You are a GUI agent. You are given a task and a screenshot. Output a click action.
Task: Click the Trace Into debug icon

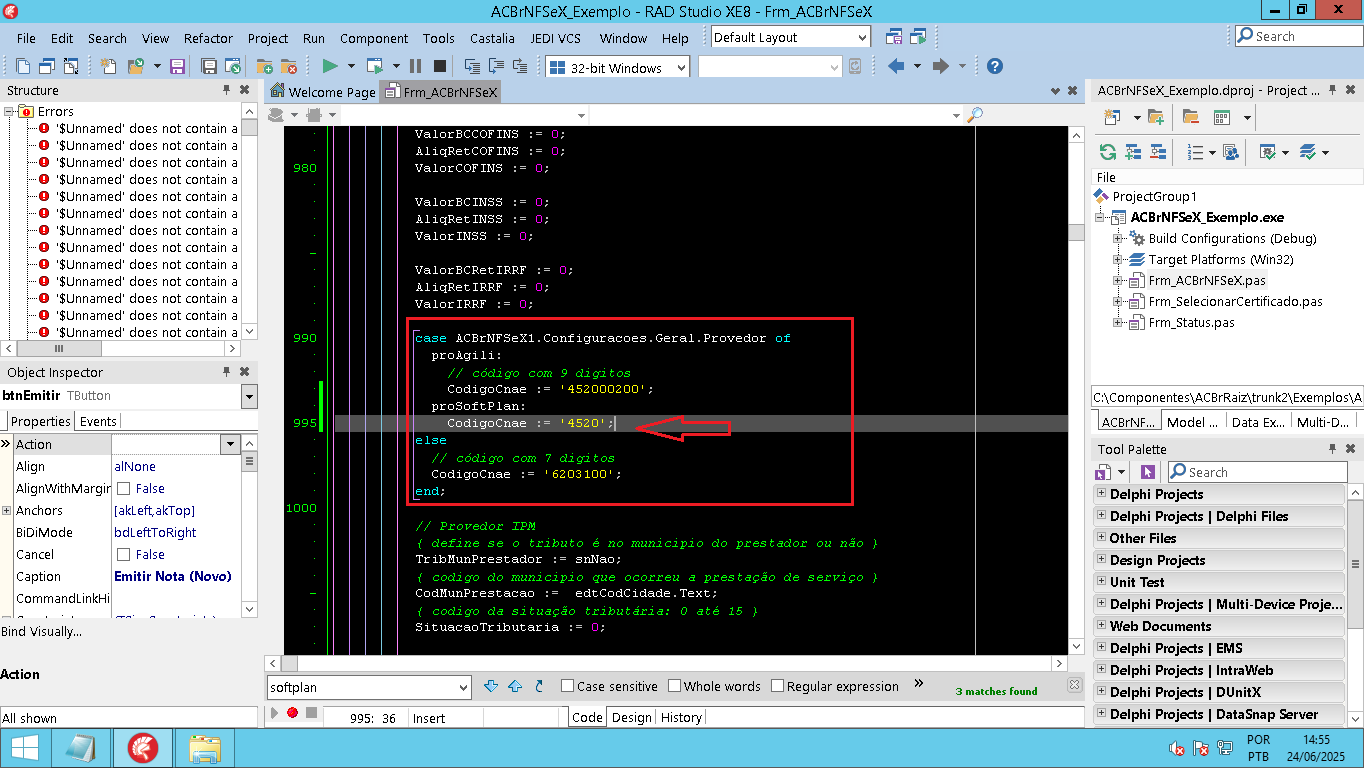pos(472,66)
